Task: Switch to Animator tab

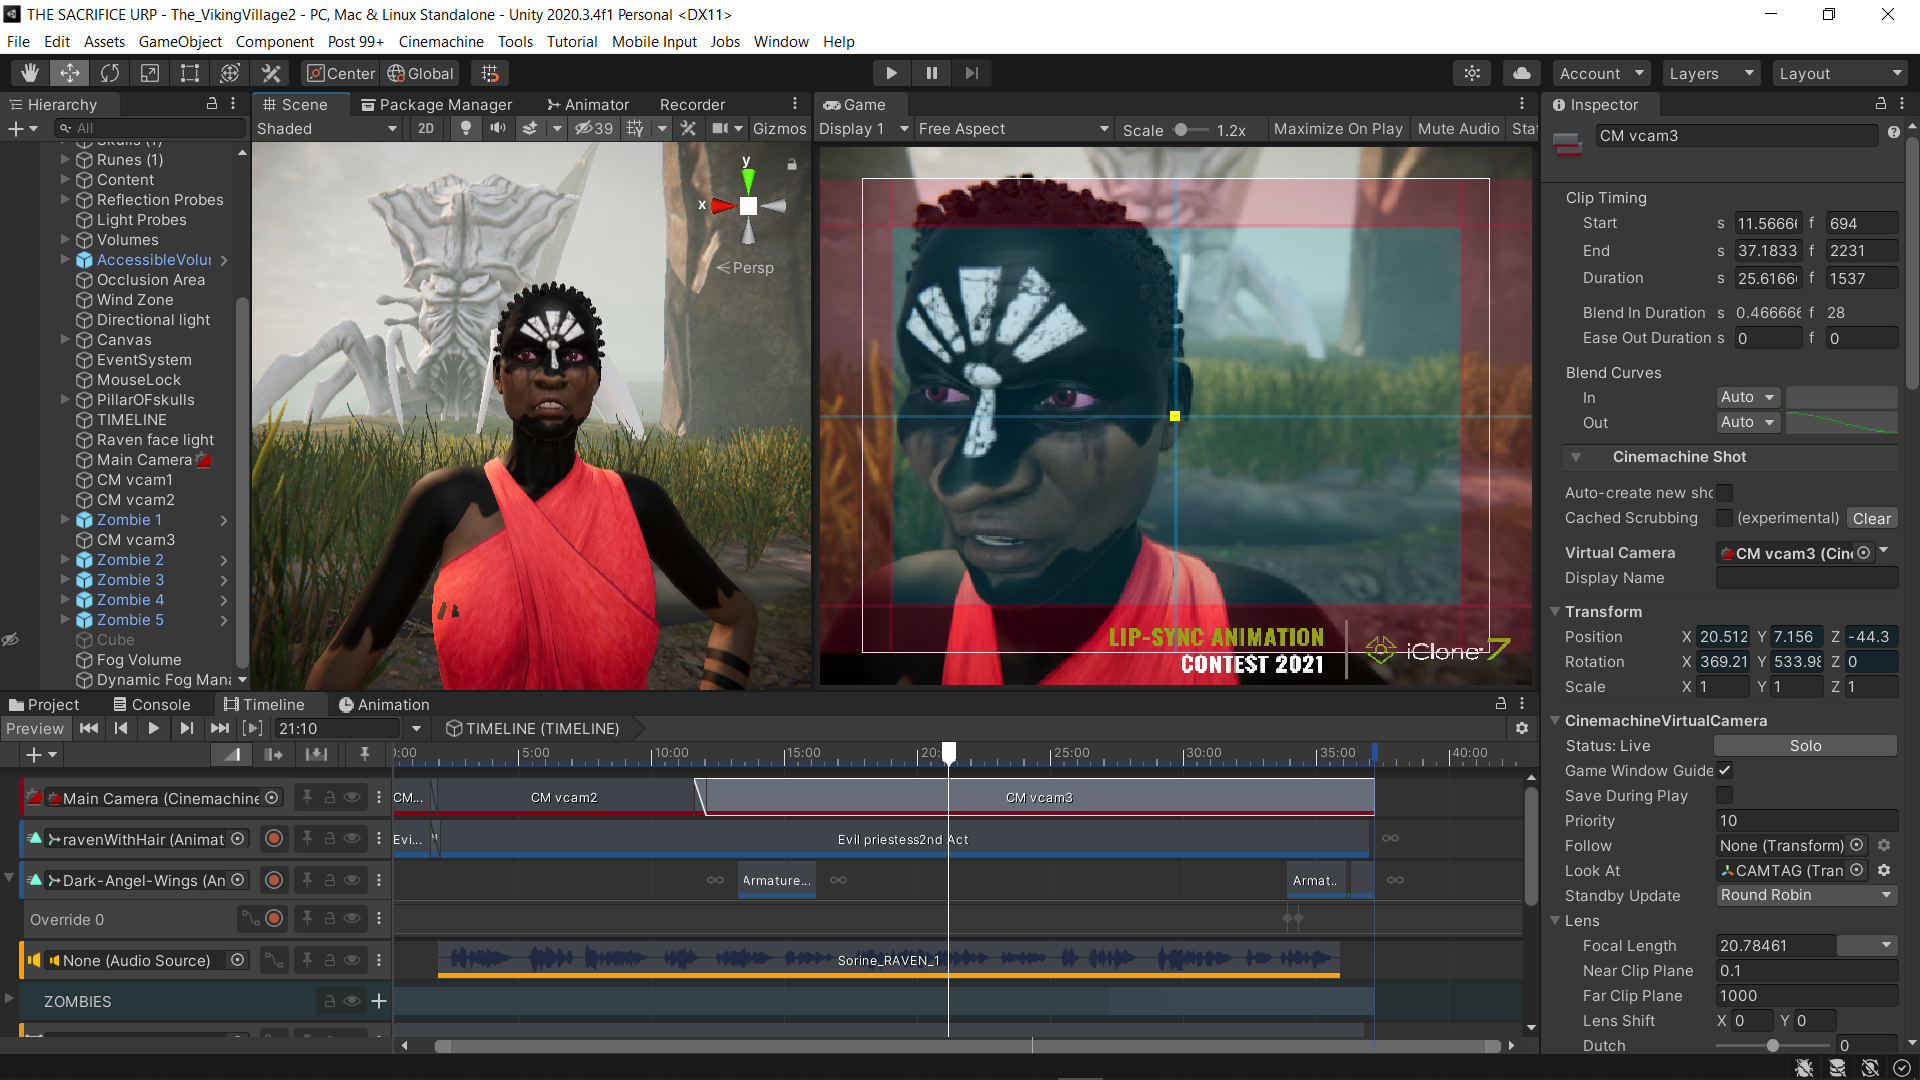Action: point(588,104)
